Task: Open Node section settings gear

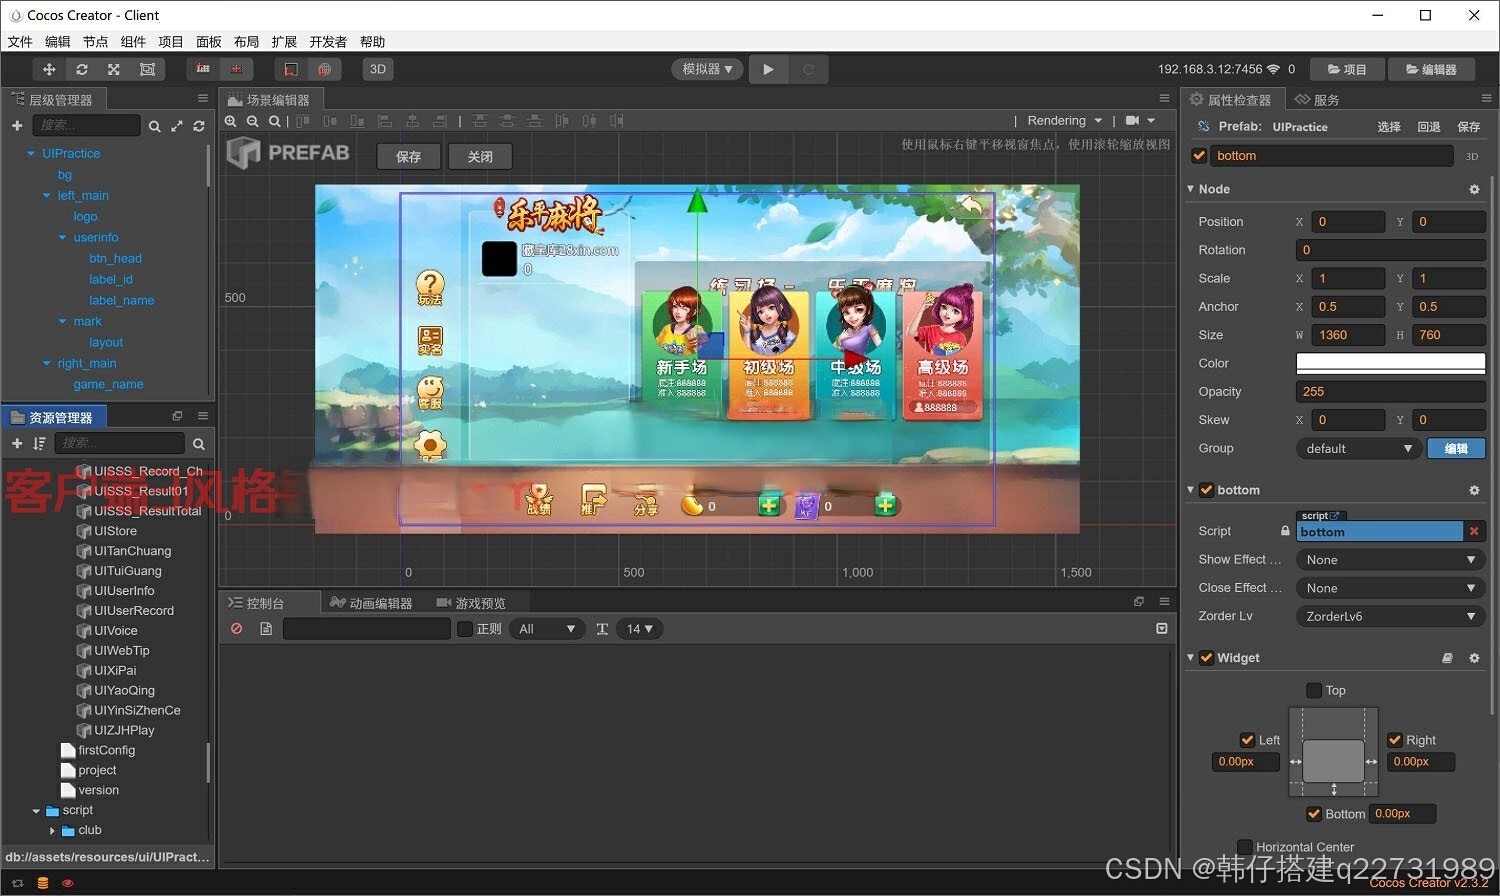Action: pos(1474,189)
